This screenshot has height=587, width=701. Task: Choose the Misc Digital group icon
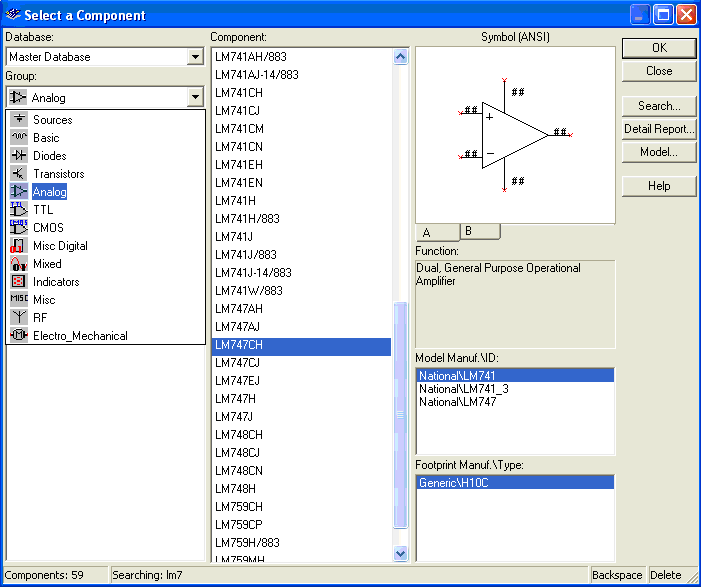(19, 246)
